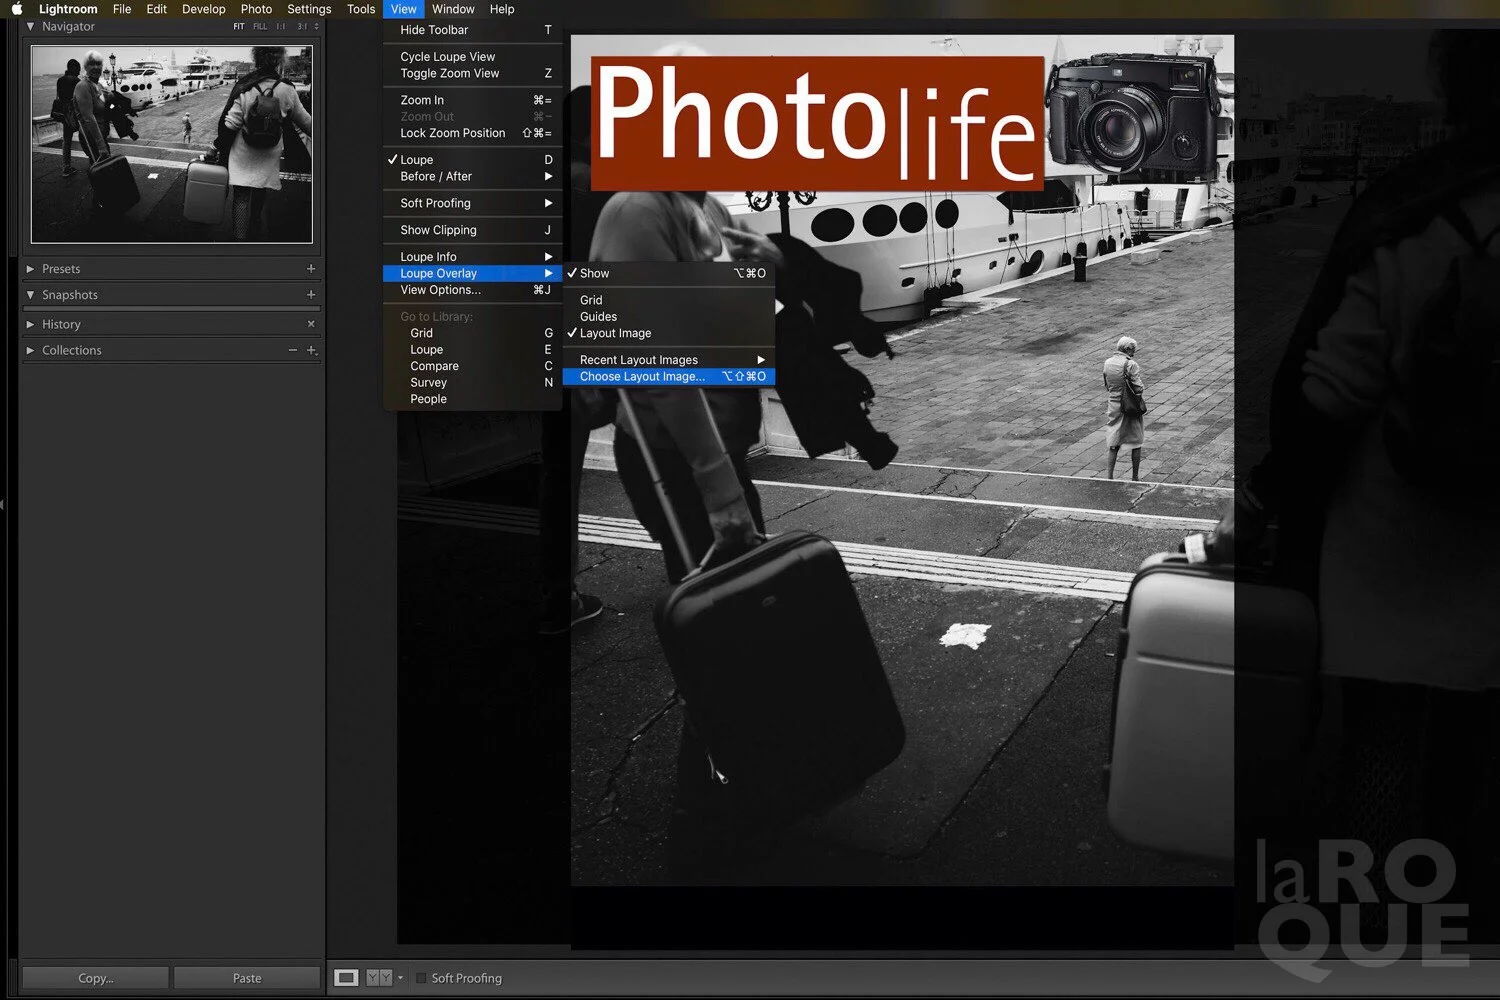Expand the Collections panel

[30, 350]
